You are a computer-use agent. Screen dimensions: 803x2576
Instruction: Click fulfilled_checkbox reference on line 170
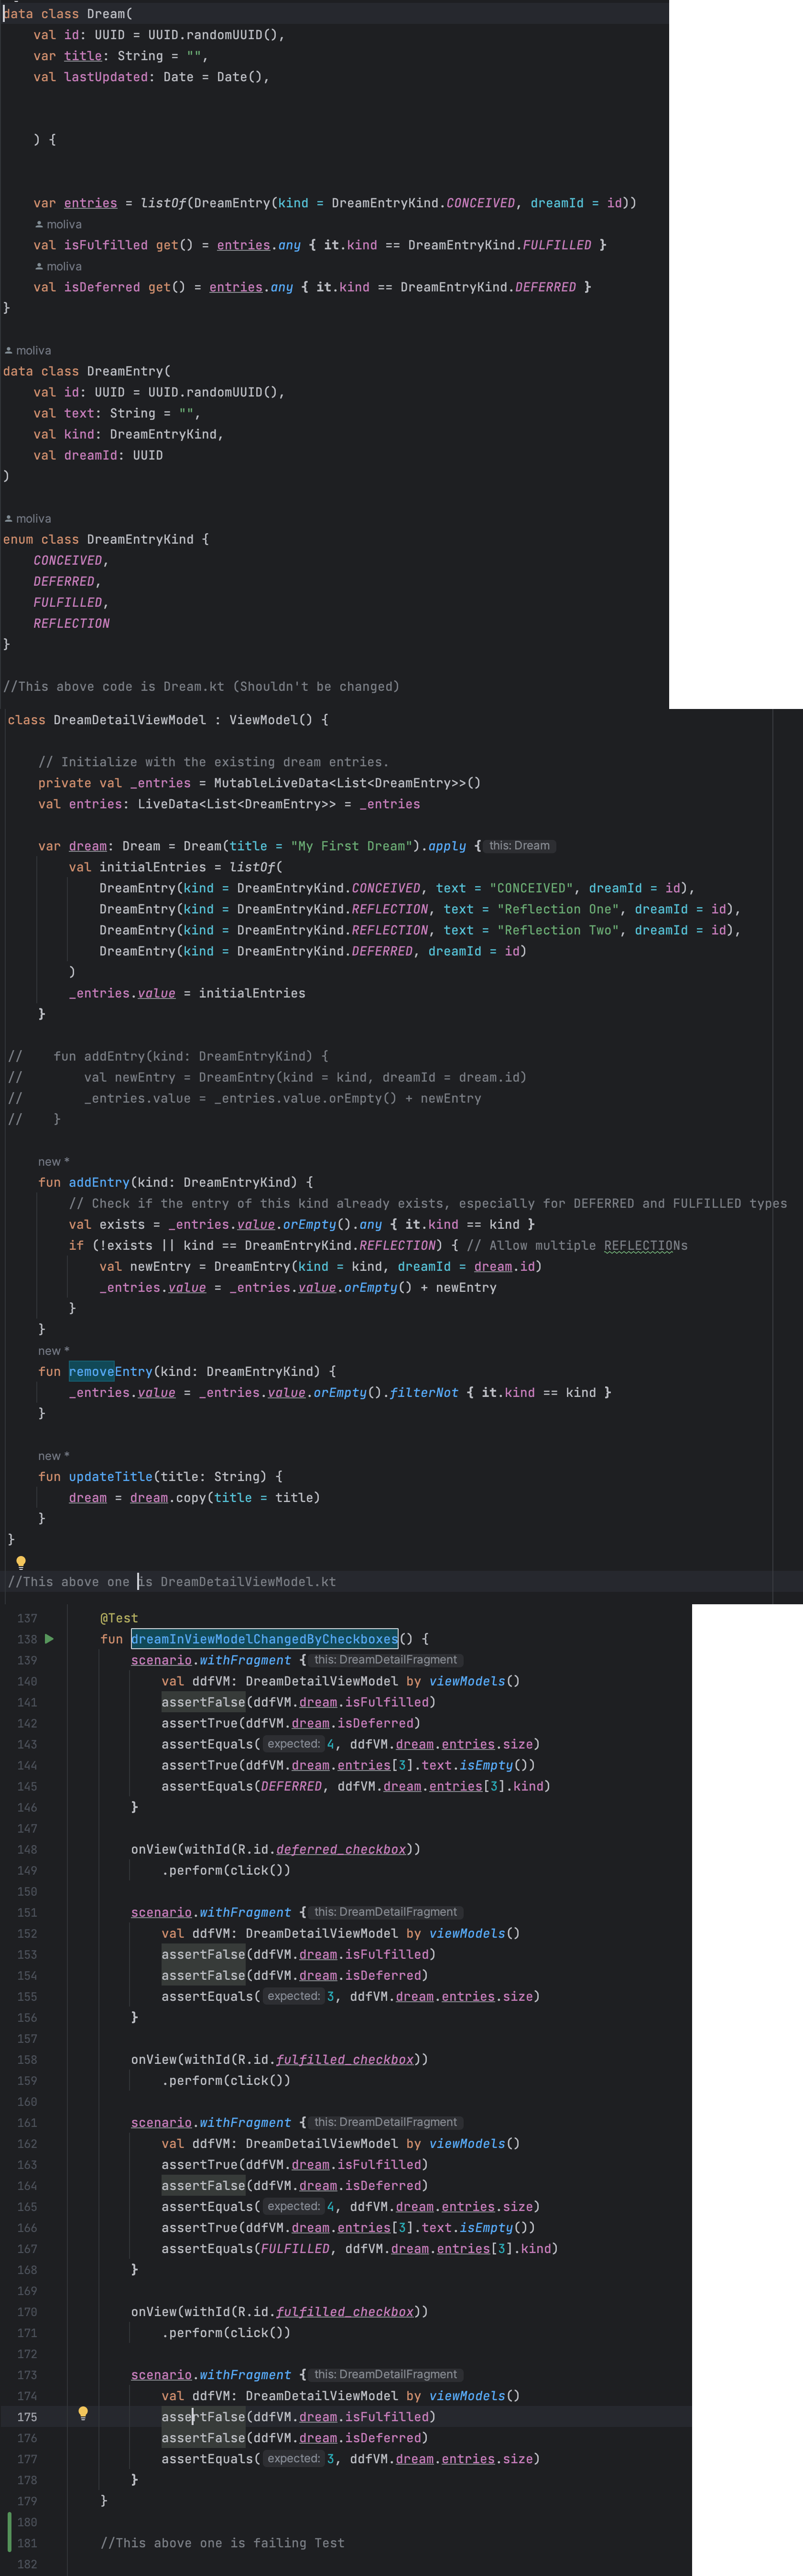click(345, 2311)
